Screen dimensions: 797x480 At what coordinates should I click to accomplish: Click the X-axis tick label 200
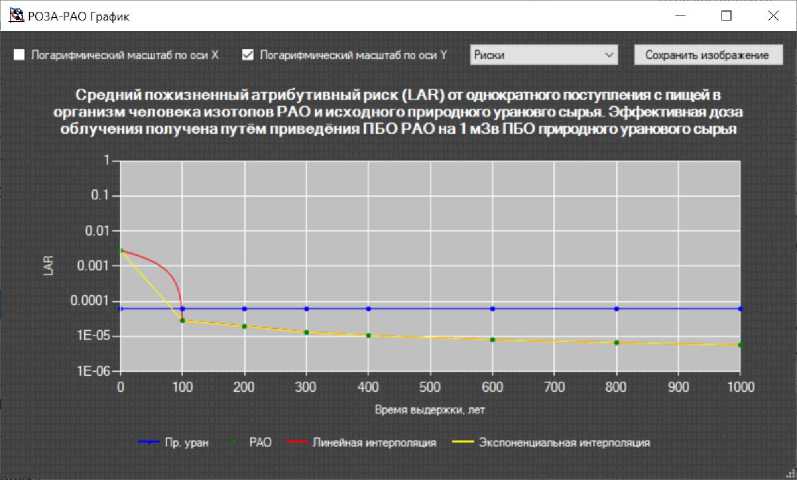click(x=244, y=387)
